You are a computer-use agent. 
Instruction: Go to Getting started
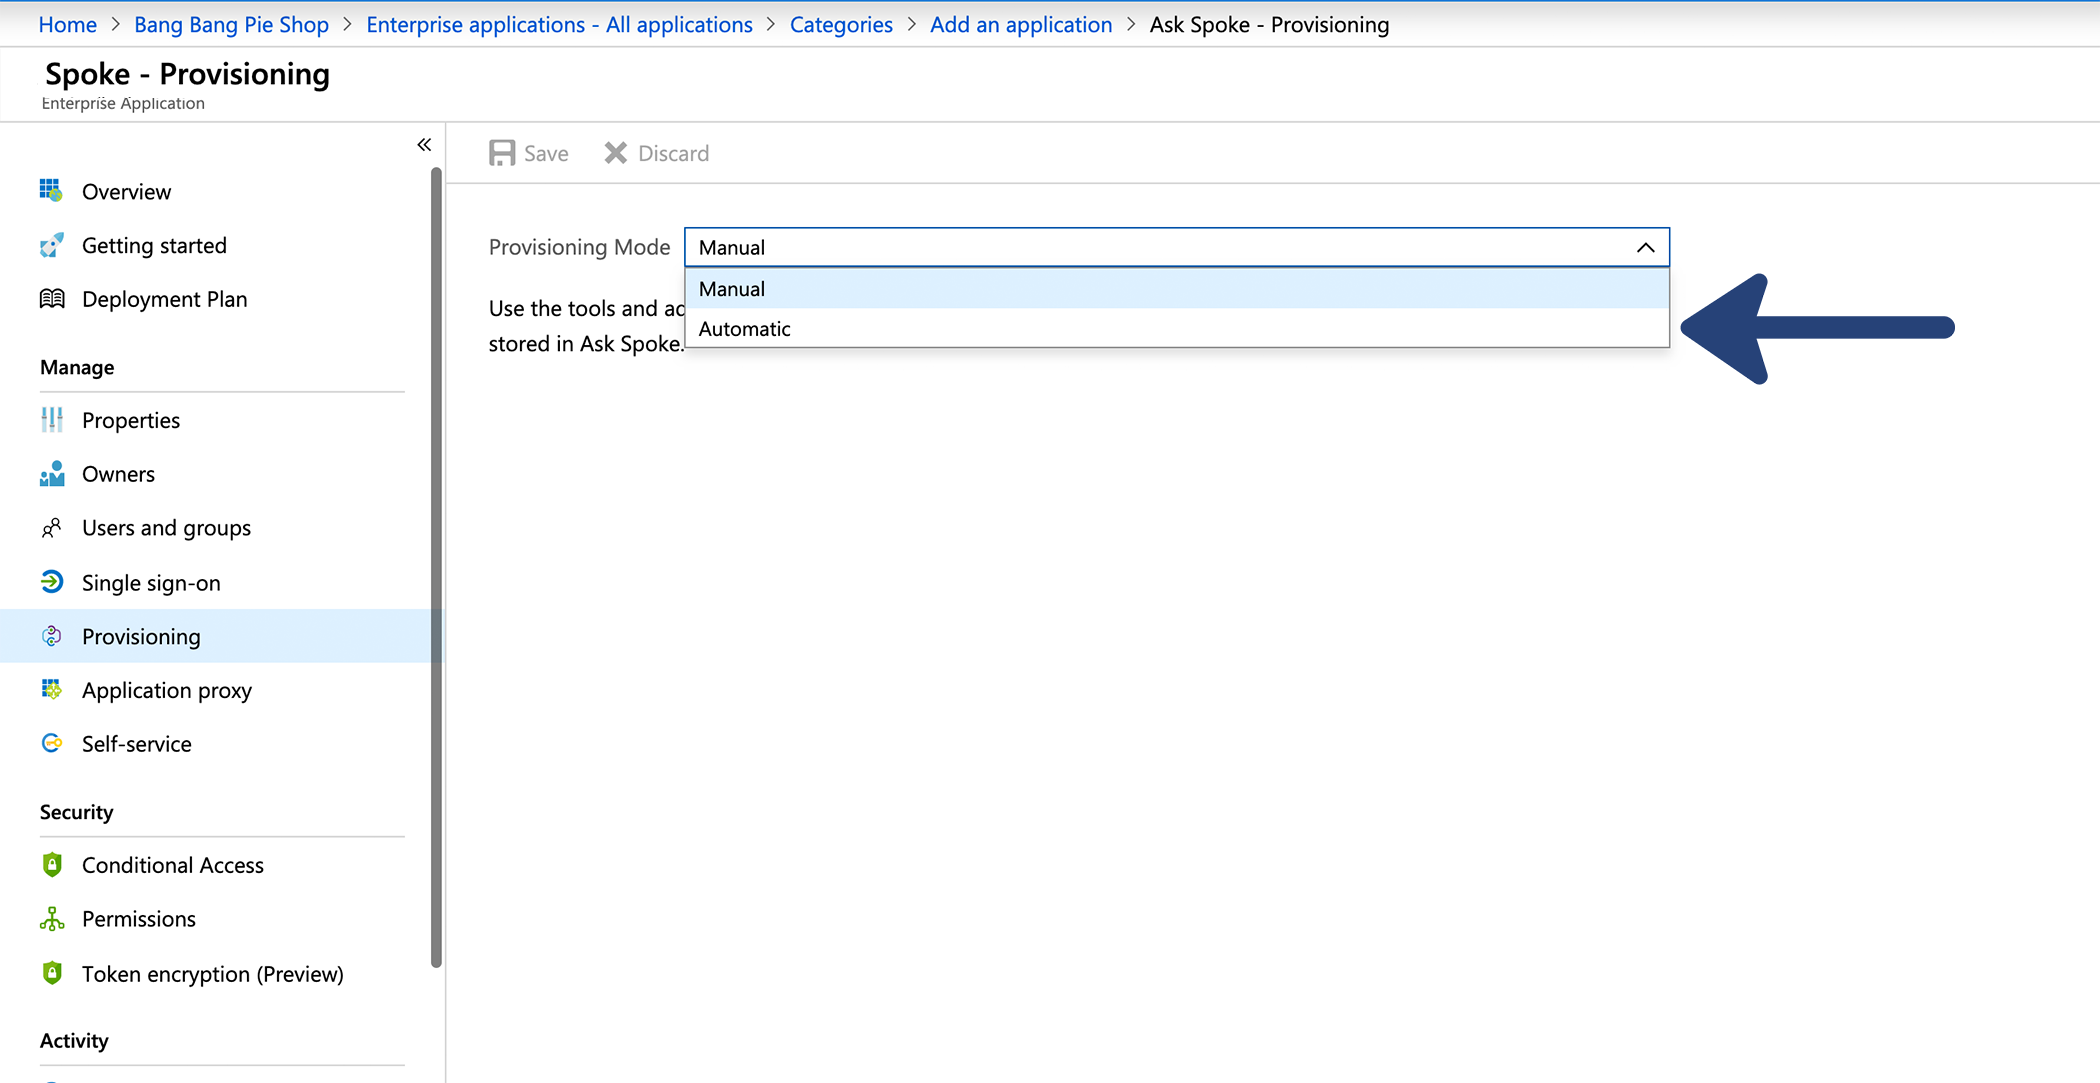click(x=154, y=245)
